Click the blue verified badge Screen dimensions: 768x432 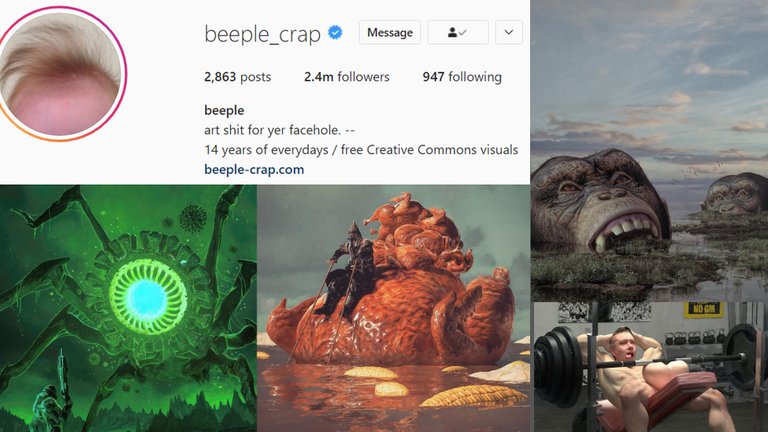tap(335, 33)
